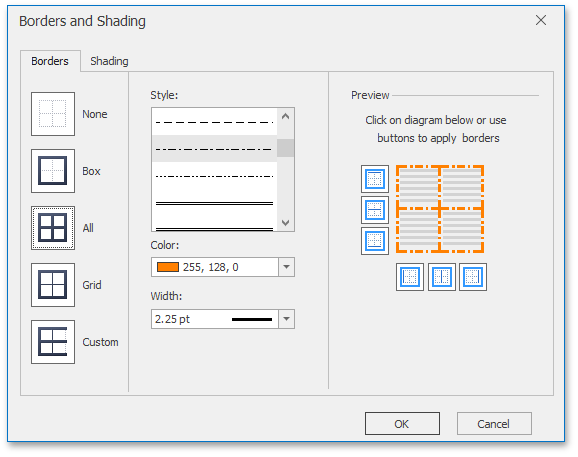Select the None border preset icon

53,114
